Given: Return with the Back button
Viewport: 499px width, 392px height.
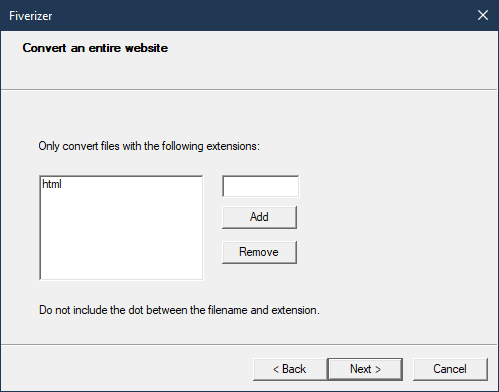Looking at the screenshot, I should 290,369.
